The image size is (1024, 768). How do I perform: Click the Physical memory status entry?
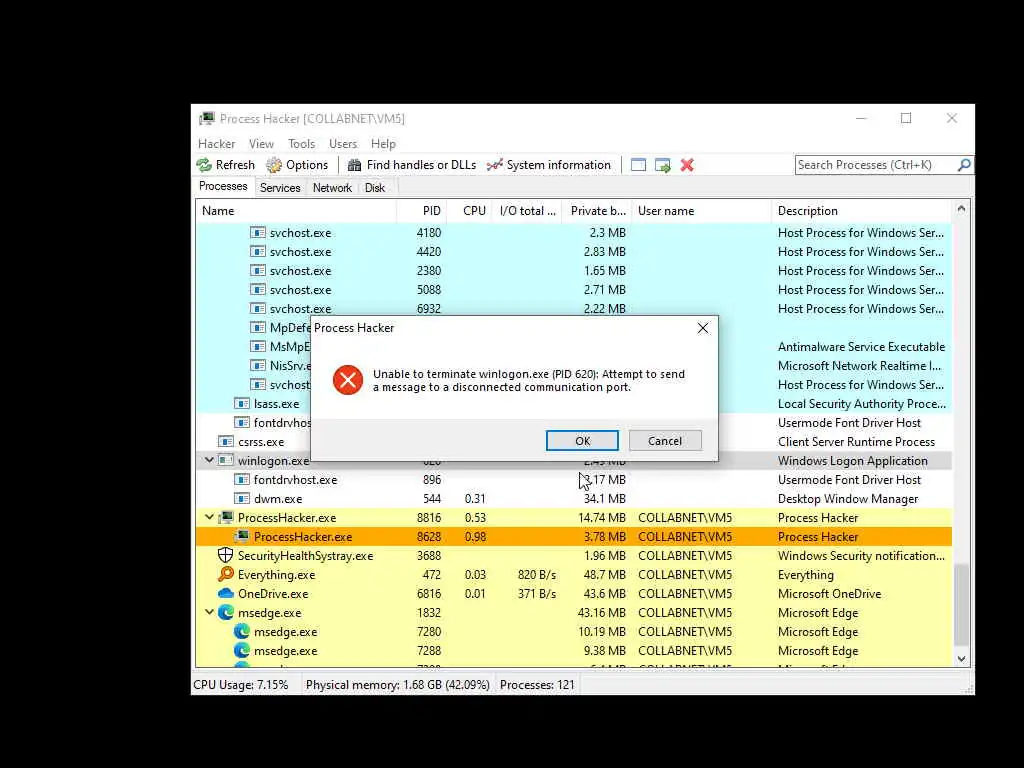(x=398, y=684)
